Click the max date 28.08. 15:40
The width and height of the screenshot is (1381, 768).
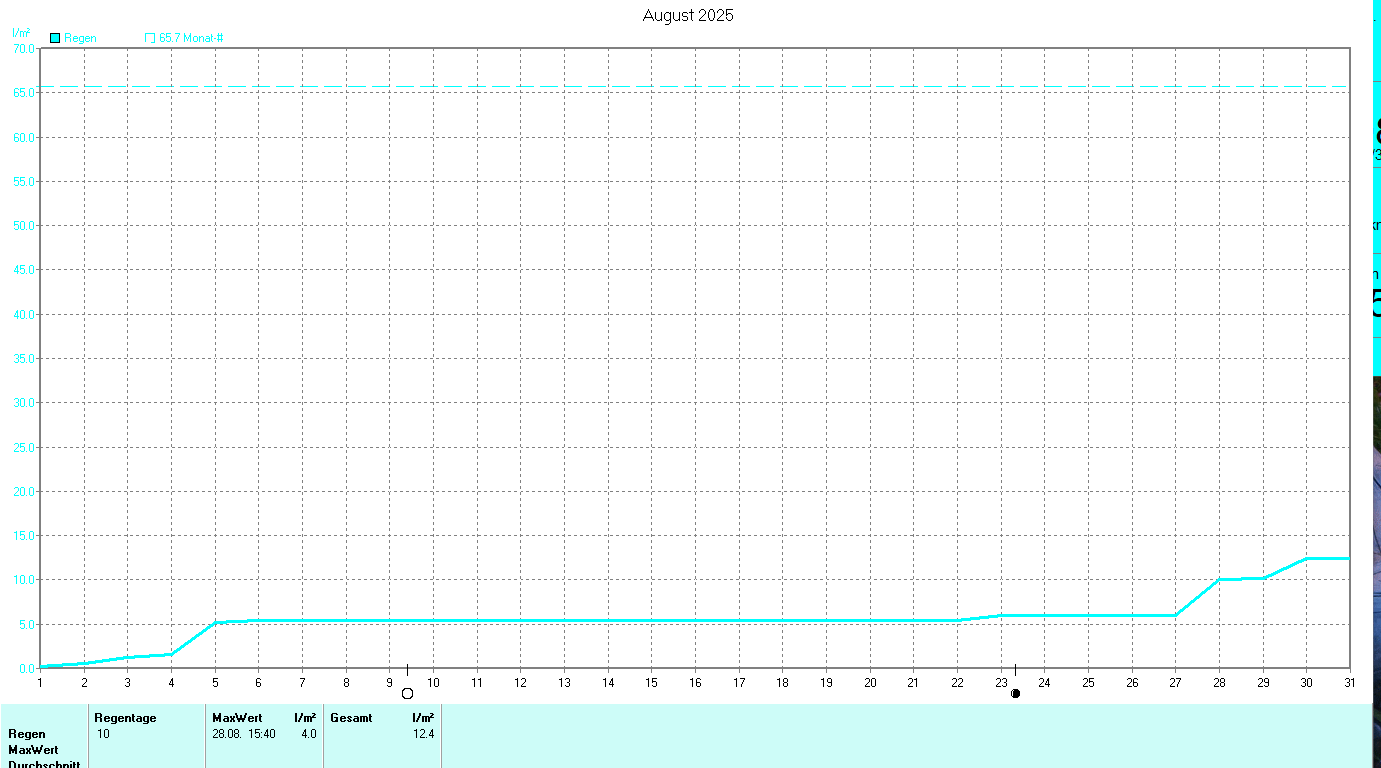[244, 734]
